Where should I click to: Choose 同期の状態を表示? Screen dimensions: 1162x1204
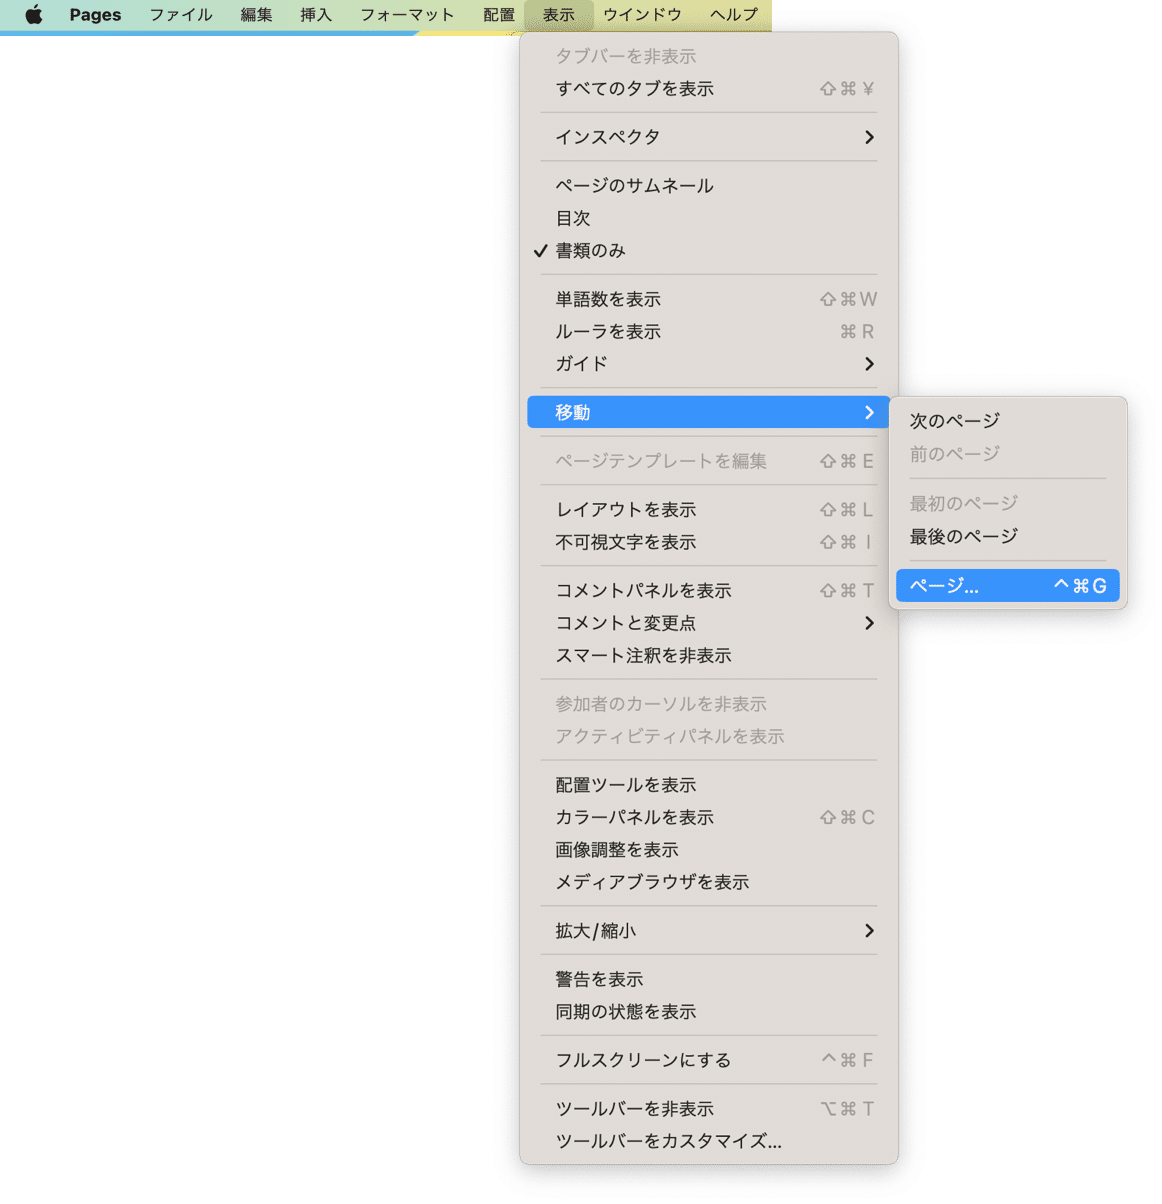[x=709, y=1012]
